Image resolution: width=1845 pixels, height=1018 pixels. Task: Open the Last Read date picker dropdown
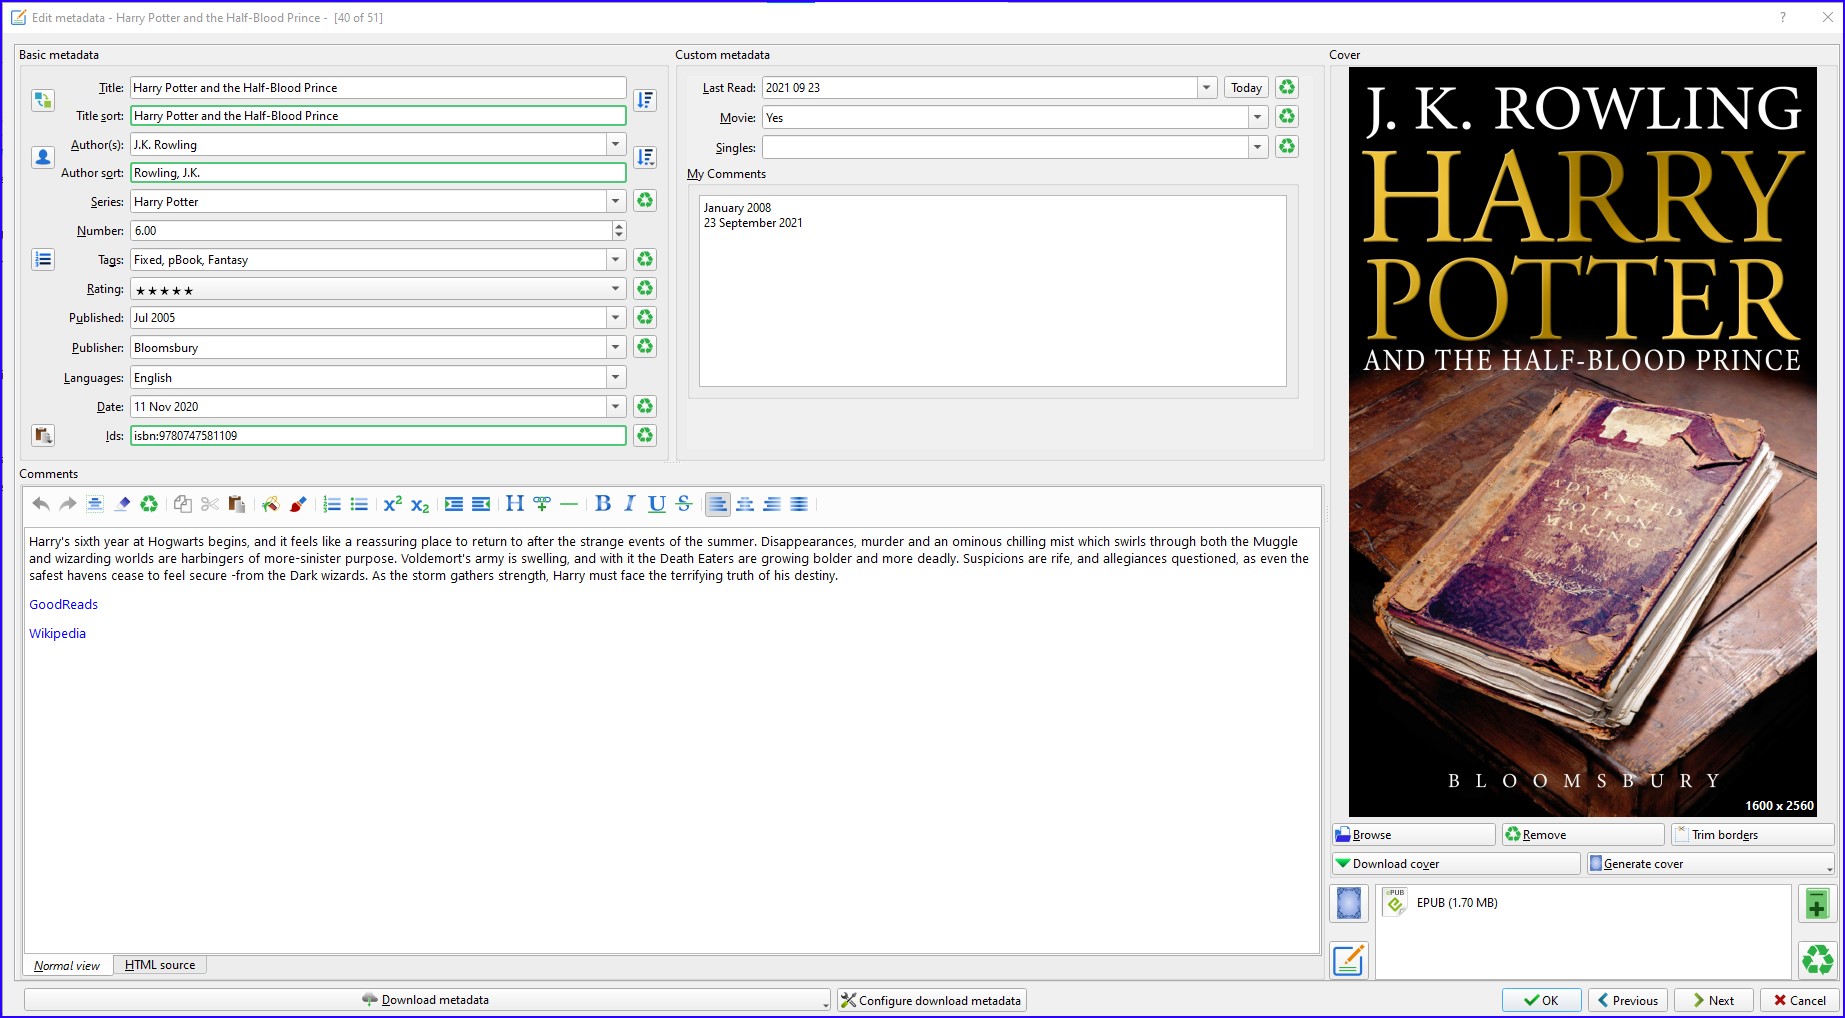pyautogui.click(x=1207, y=87)
